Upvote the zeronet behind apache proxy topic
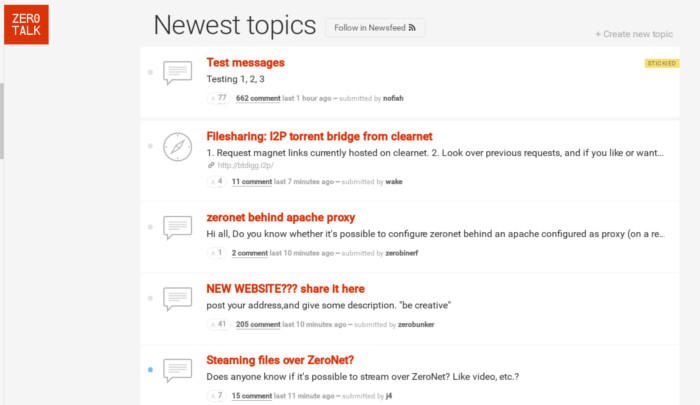This screenshot has width=700, height=405. coord(218,253)
